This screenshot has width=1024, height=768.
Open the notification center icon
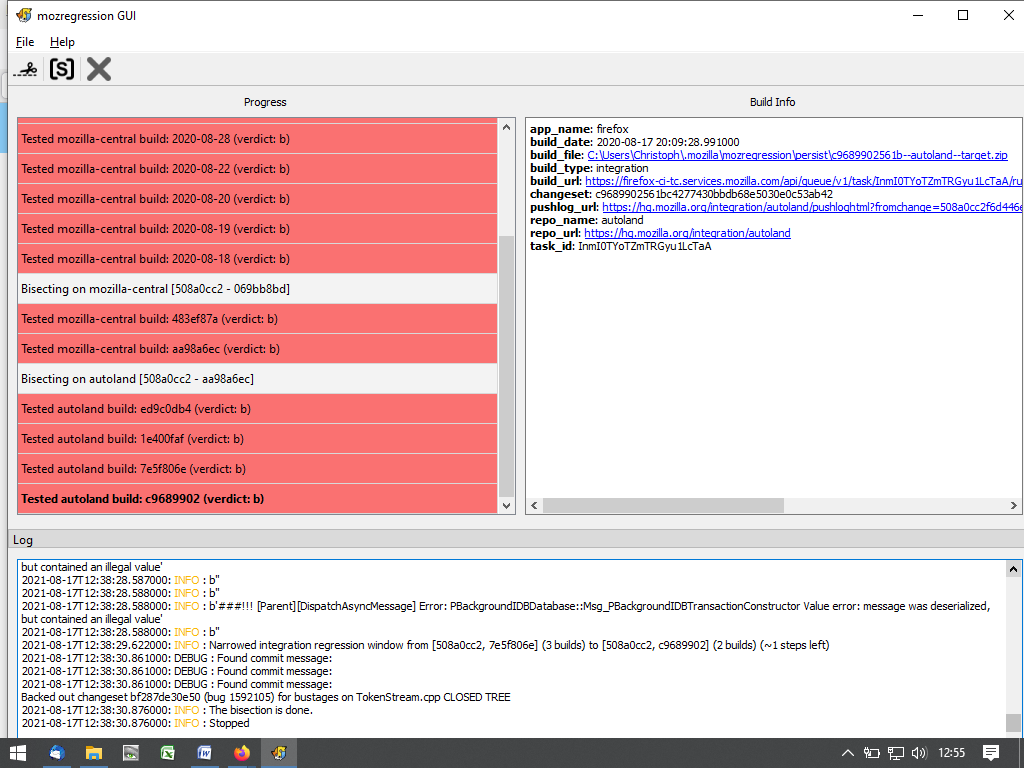pos(990,753)
